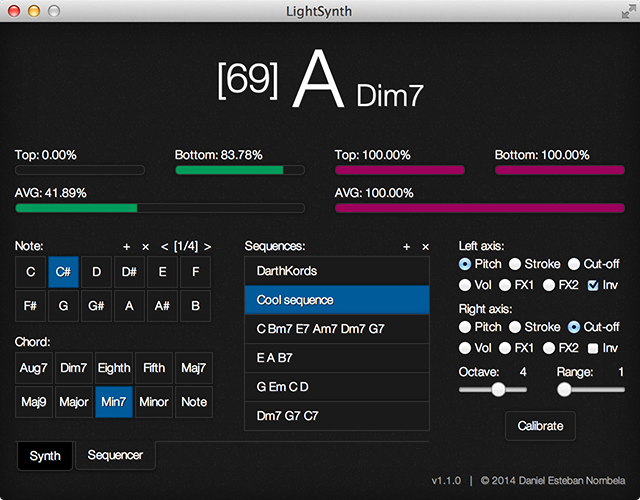Uncheck Left axis Inv checkbox
Image resolution: width=640 pixels, height=500 pixels.
[x=593, y=285]
